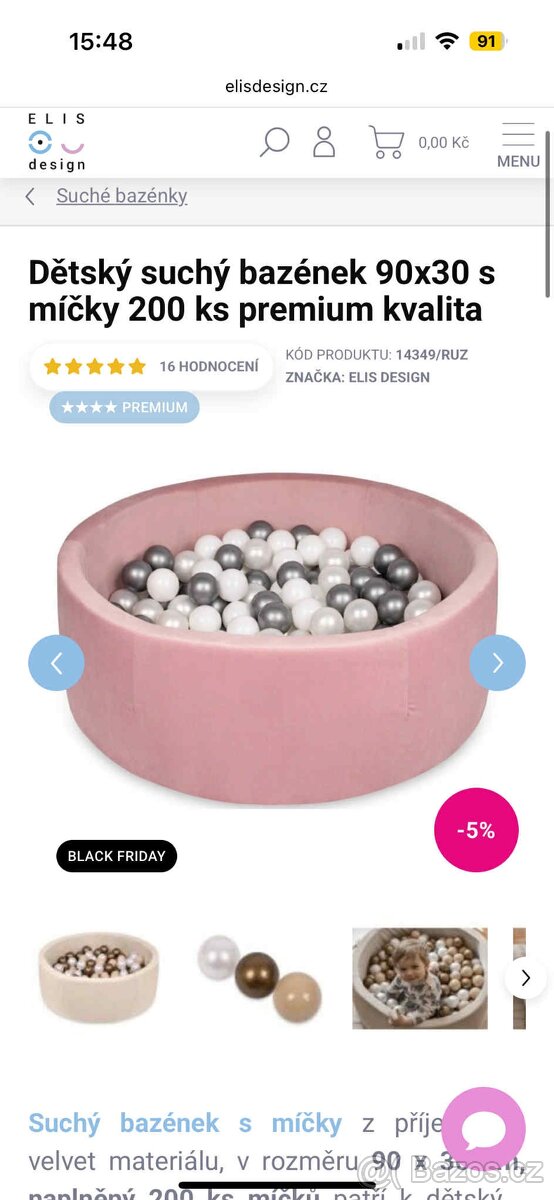Open the user account icon

pyautogui.click(x=324, y=141)
